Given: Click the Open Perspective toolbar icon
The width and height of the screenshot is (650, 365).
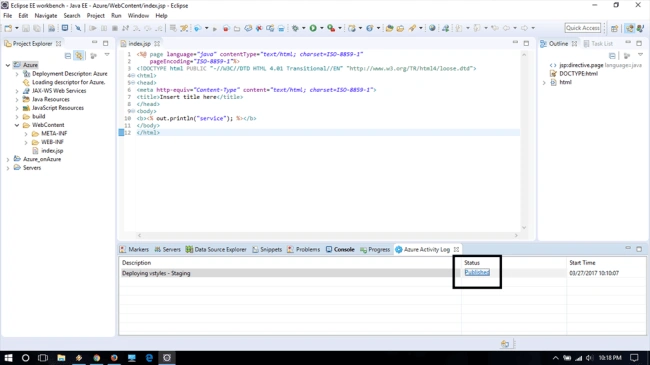Looking at the screenshot, I should tap(614, 28).
